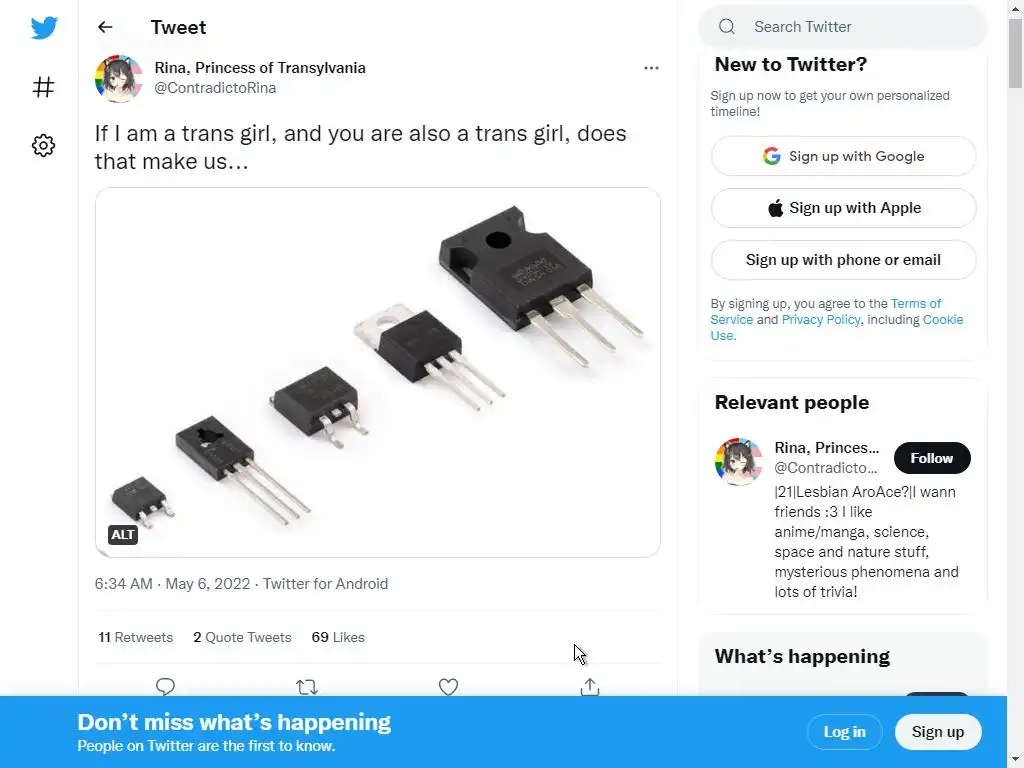Open the Explore hashtag icon
The width and height of the screenshot is (1024, 768).
pyautogui.click(x=43, y=87)
